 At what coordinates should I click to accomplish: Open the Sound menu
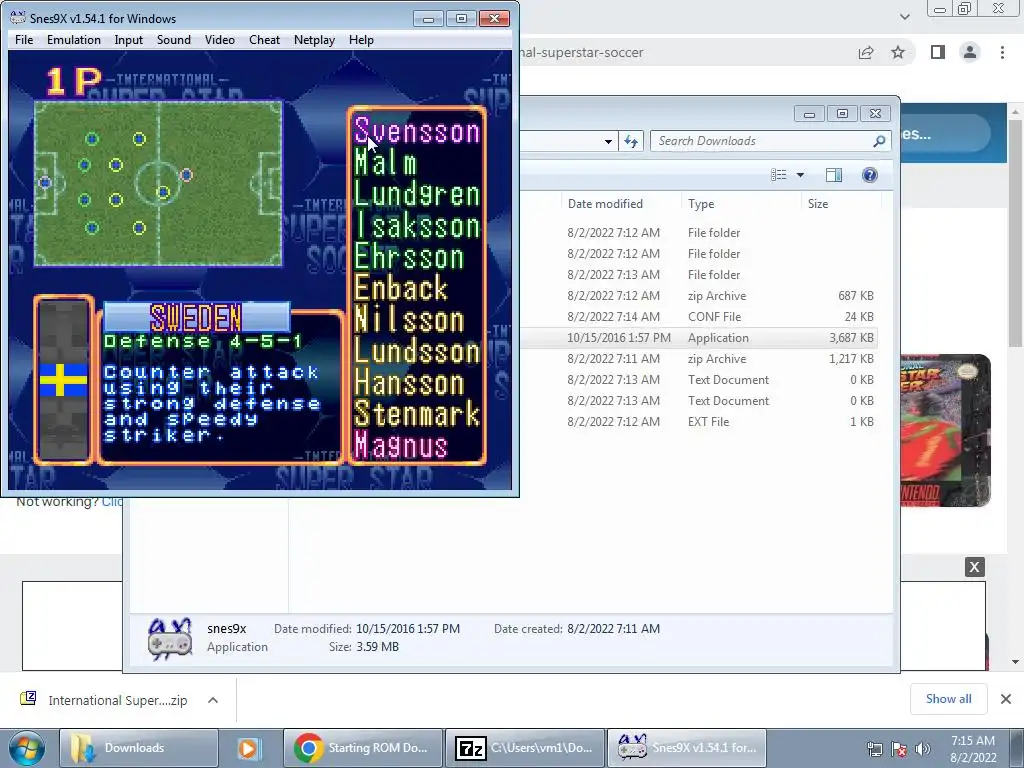[x=174, y=40]
